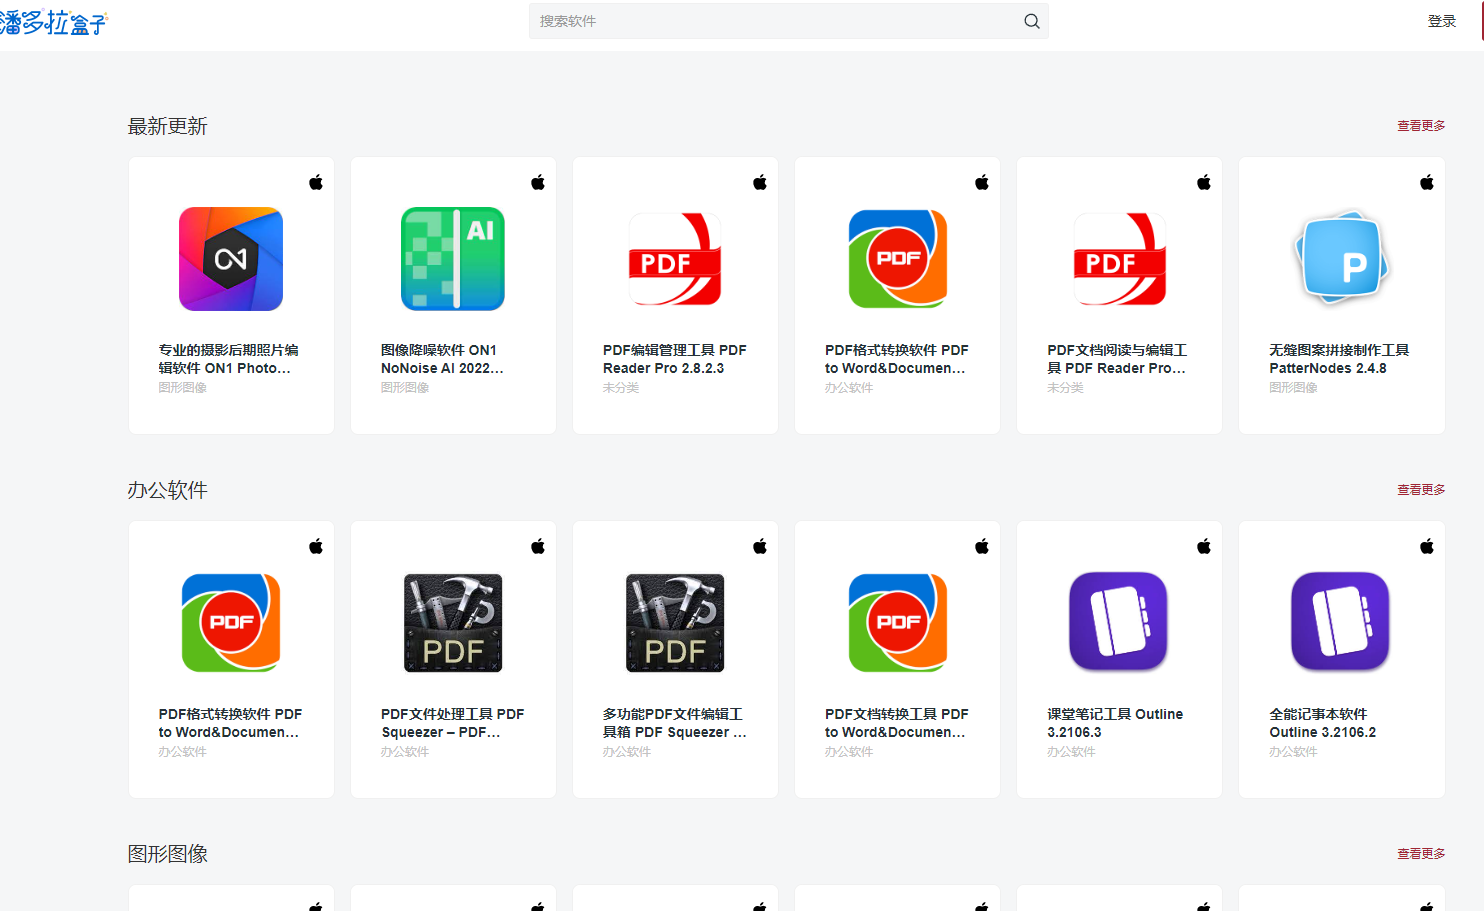Click Apple badge on PDF文档转换工具 card
1484x911 pixels.
pos(982,546)
